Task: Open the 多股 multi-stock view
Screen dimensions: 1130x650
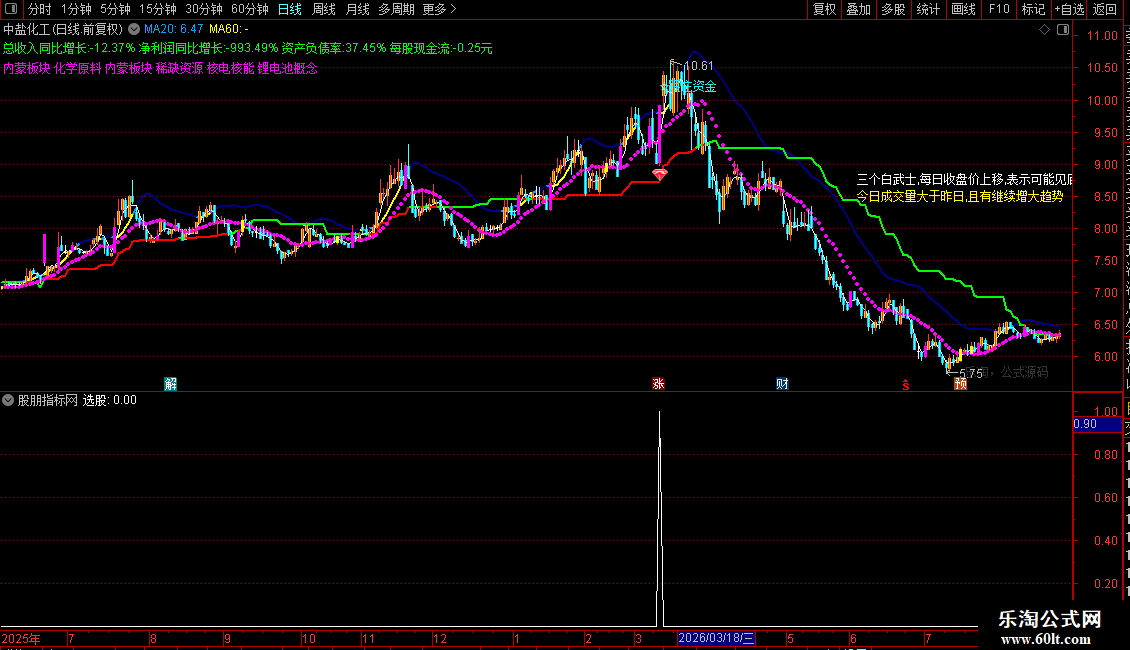Action: 893,9
